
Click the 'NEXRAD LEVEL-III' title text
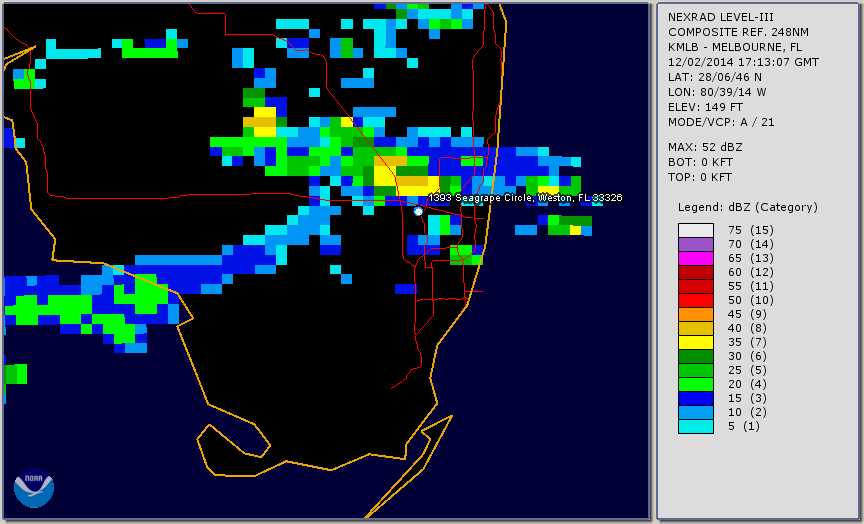coord(721,18)
